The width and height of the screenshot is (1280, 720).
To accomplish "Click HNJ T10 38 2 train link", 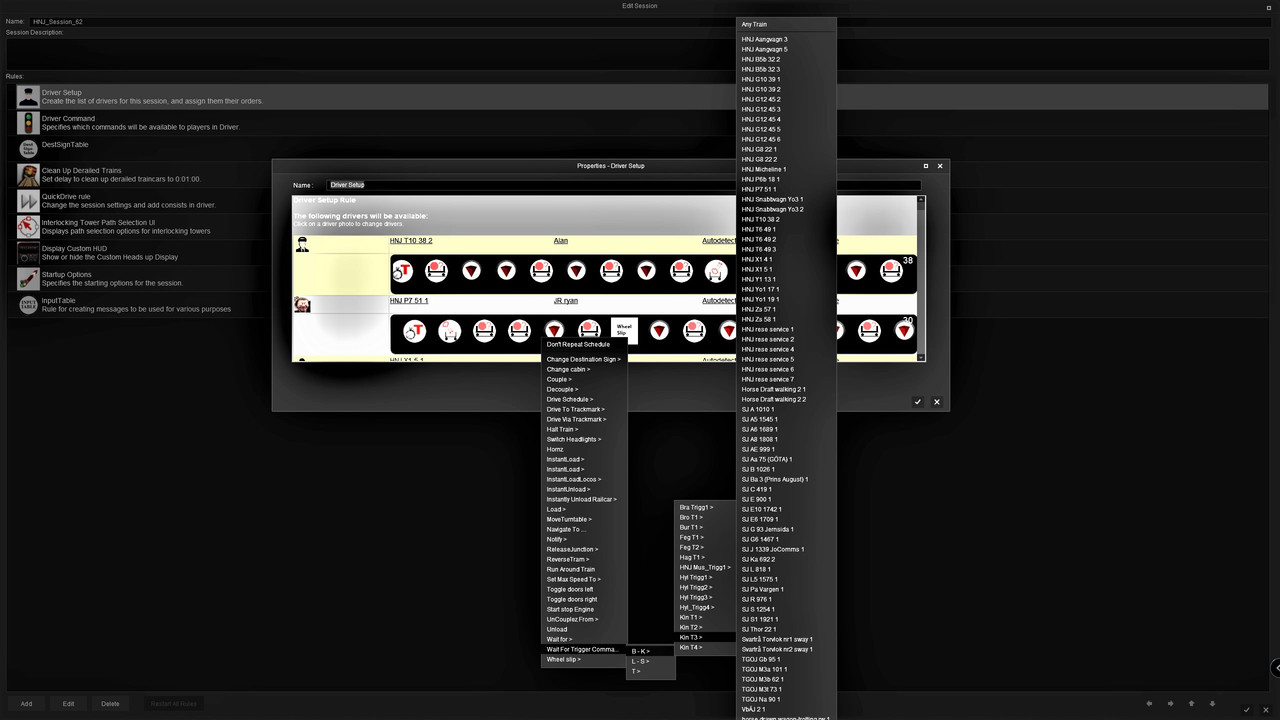I will 411,241.
